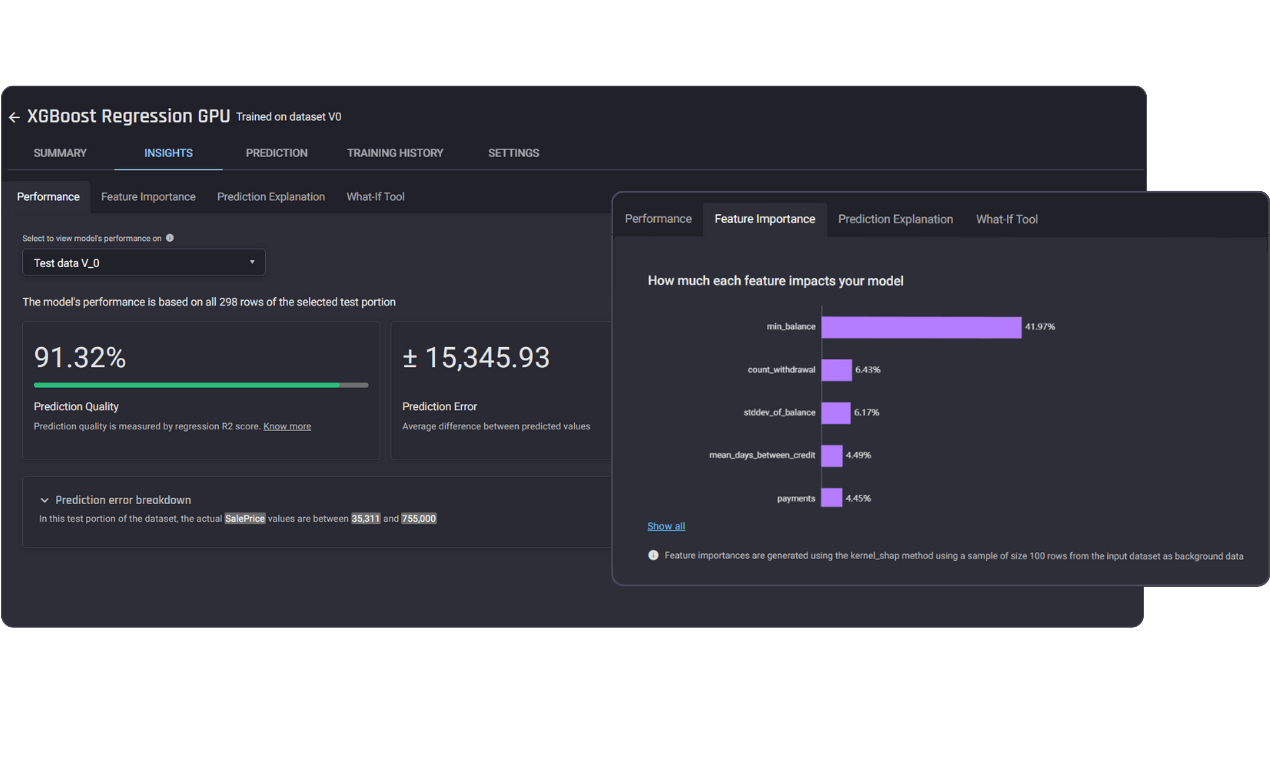Click the info icon beside feature importances note

pyautogui.click(x=653, y=555)
